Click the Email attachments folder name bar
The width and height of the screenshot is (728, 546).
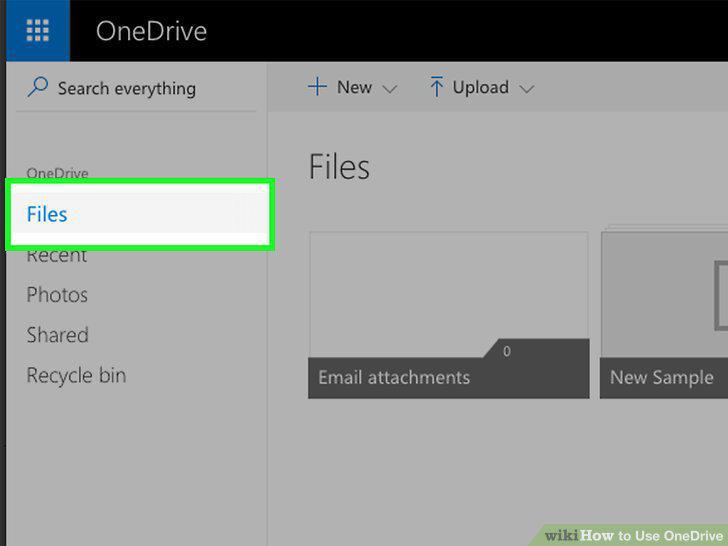pyautogui.click(x=449, y=377)
